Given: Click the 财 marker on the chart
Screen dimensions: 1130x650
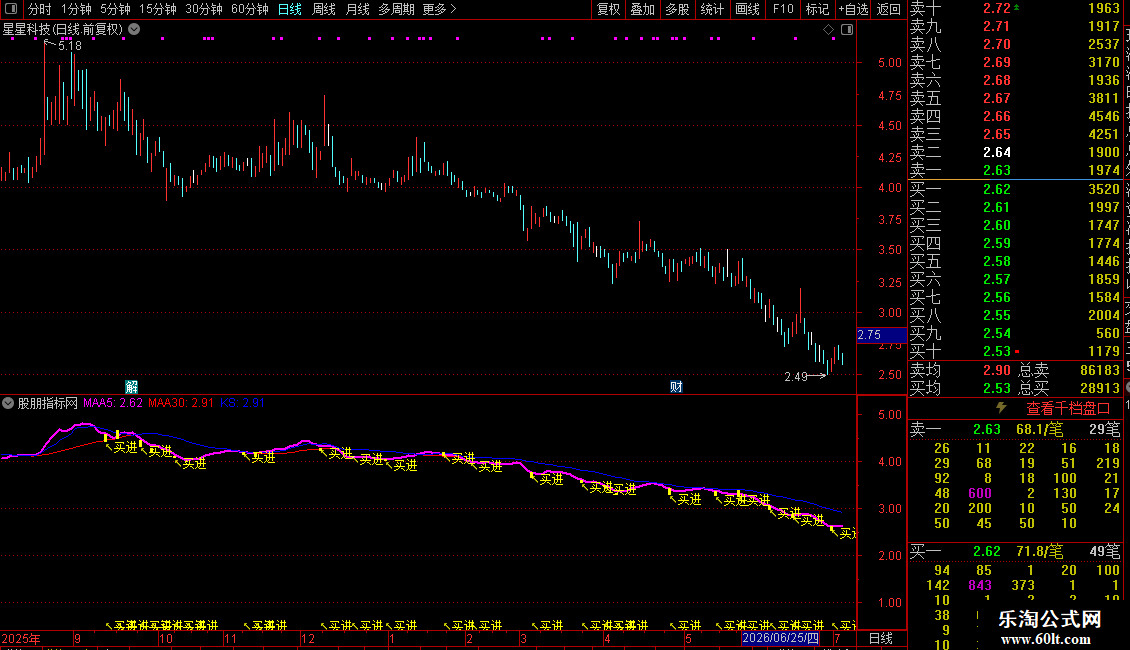Looking at the screenshot, I should (676, 386).
